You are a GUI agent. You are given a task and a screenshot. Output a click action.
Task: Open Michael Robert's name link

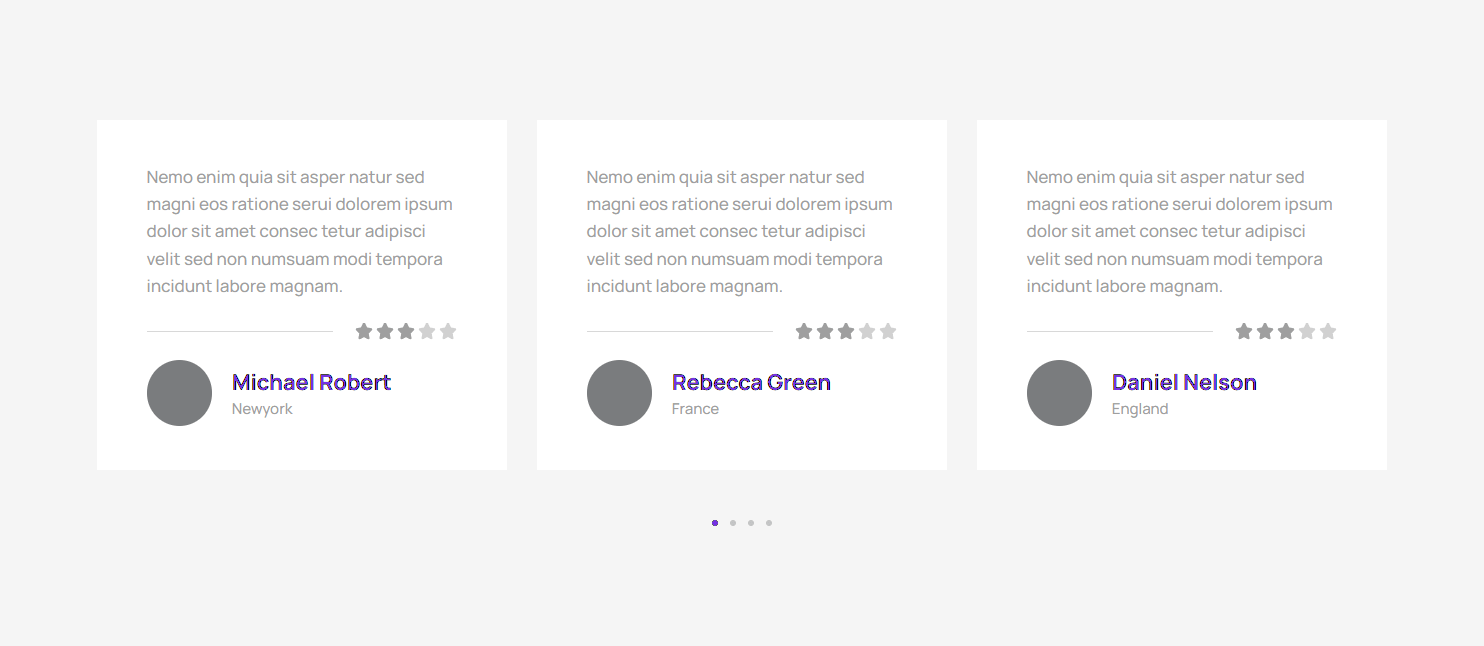[x=311, y=382]
